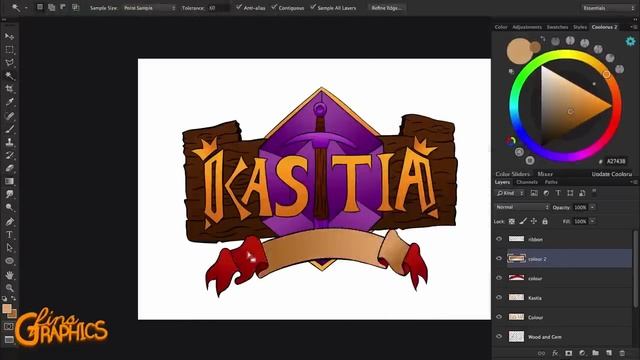
Task: Select the Healing Brush tool
Action: tap(9, 116)
